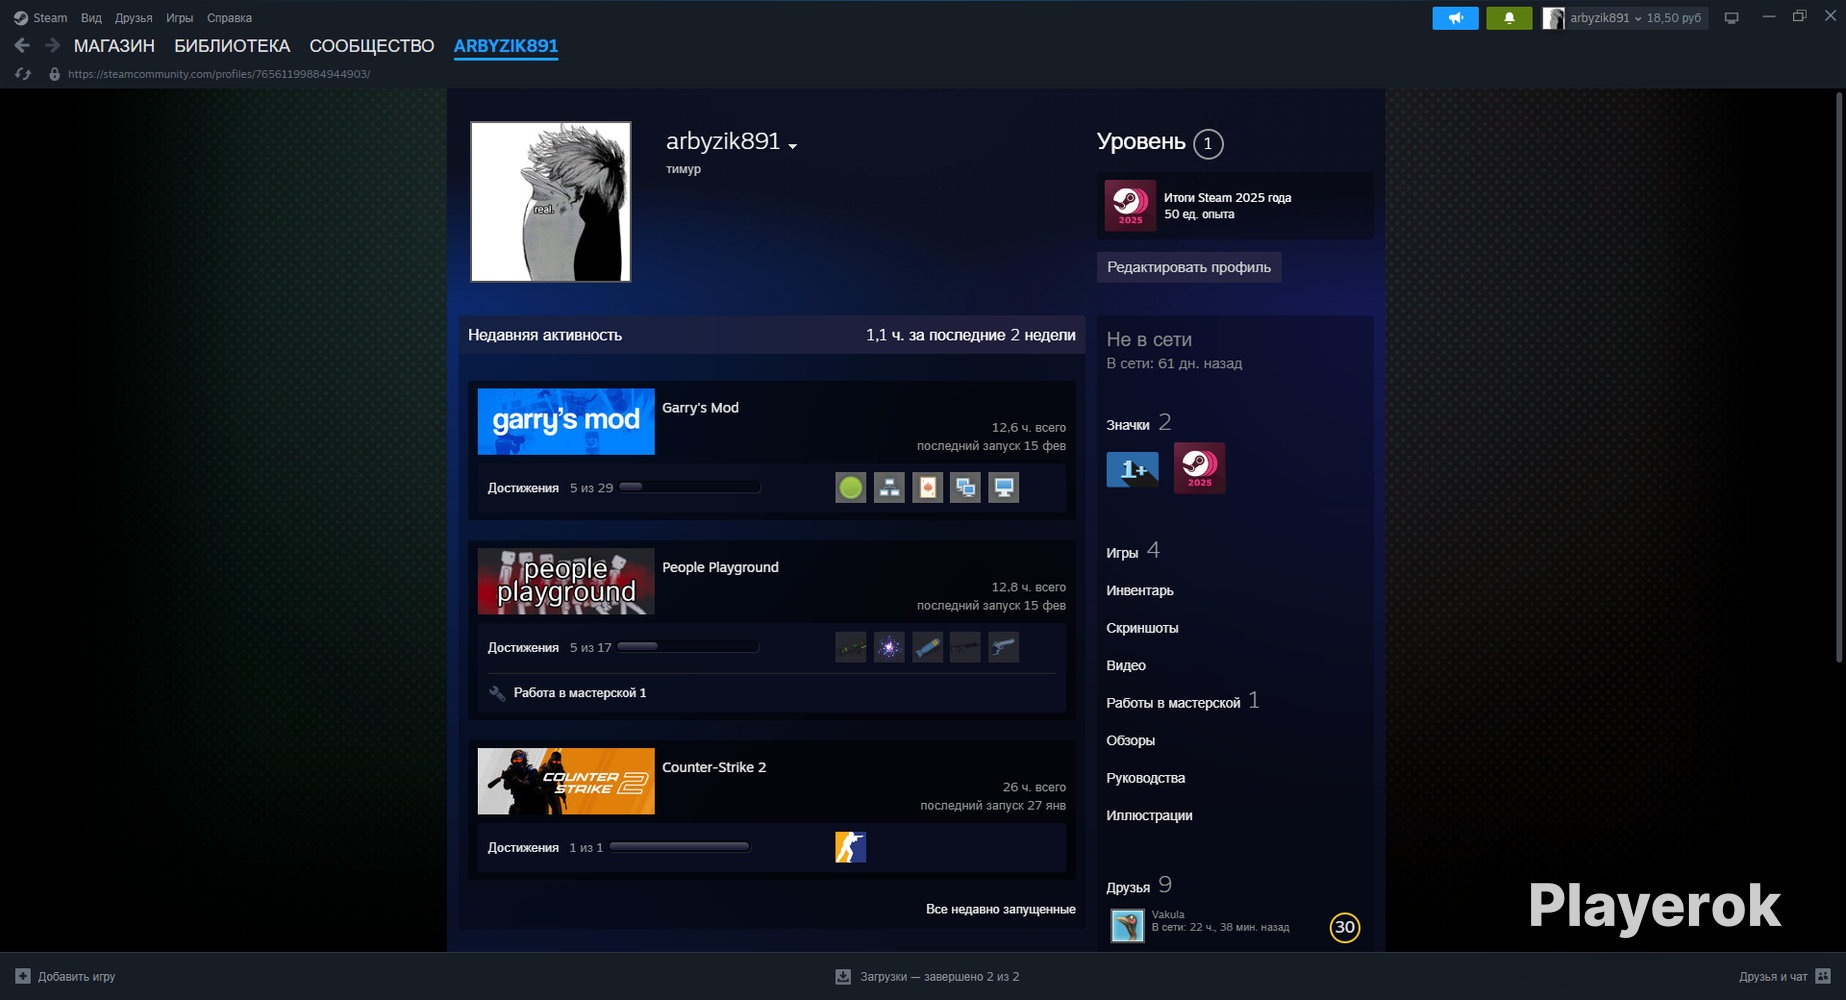The image size is (1846, 1000).
Task: Switch to the БИБЛИОТЕКА tab
Action: [x=232, y=46]
